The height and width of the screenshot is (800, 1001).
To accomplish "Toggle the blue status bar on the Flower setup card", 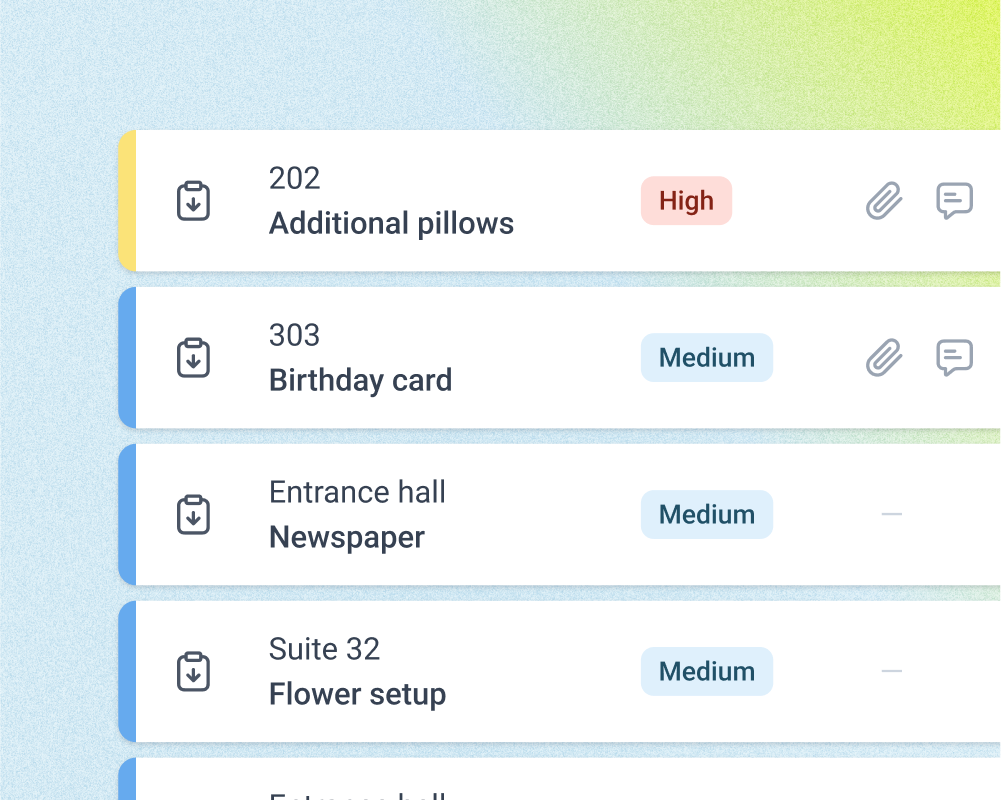I will coord(129,671).
